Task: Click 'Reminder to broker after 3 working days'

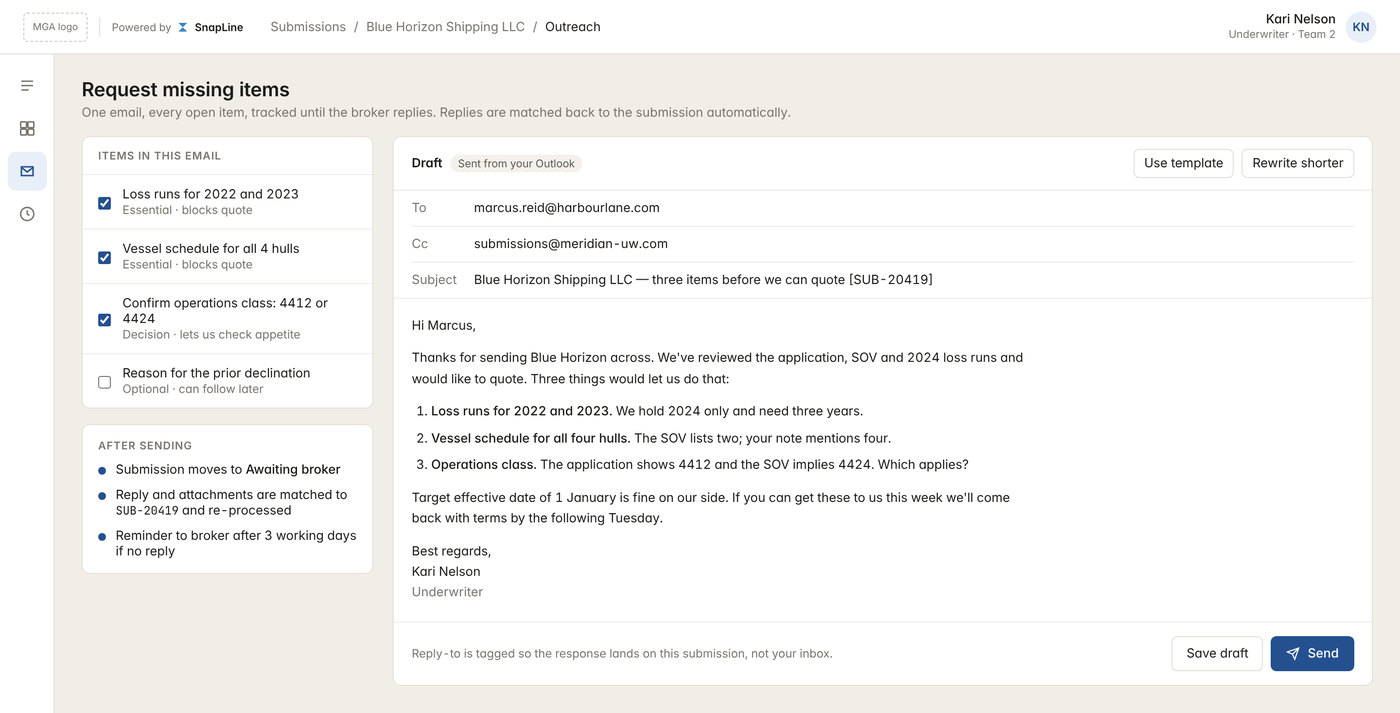Action: point(236,543)
